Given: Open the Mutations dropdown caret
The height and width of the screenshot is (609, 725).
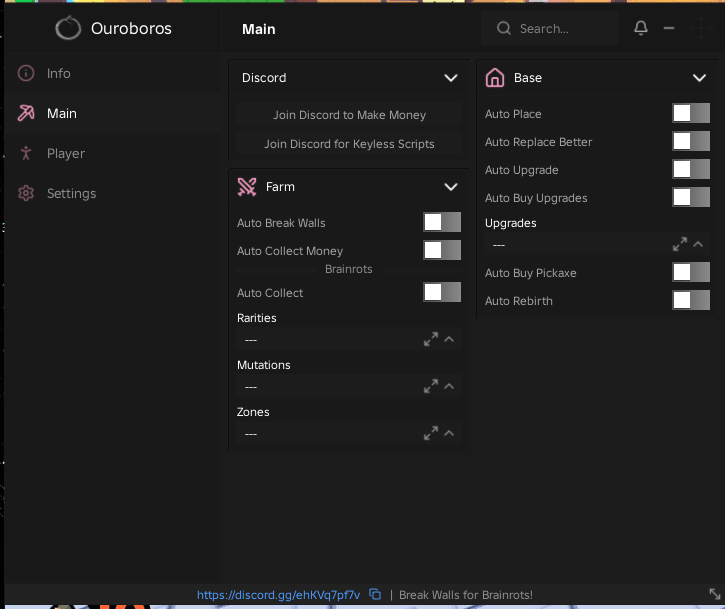Looking at the screenshot, I should coord(449,386).
